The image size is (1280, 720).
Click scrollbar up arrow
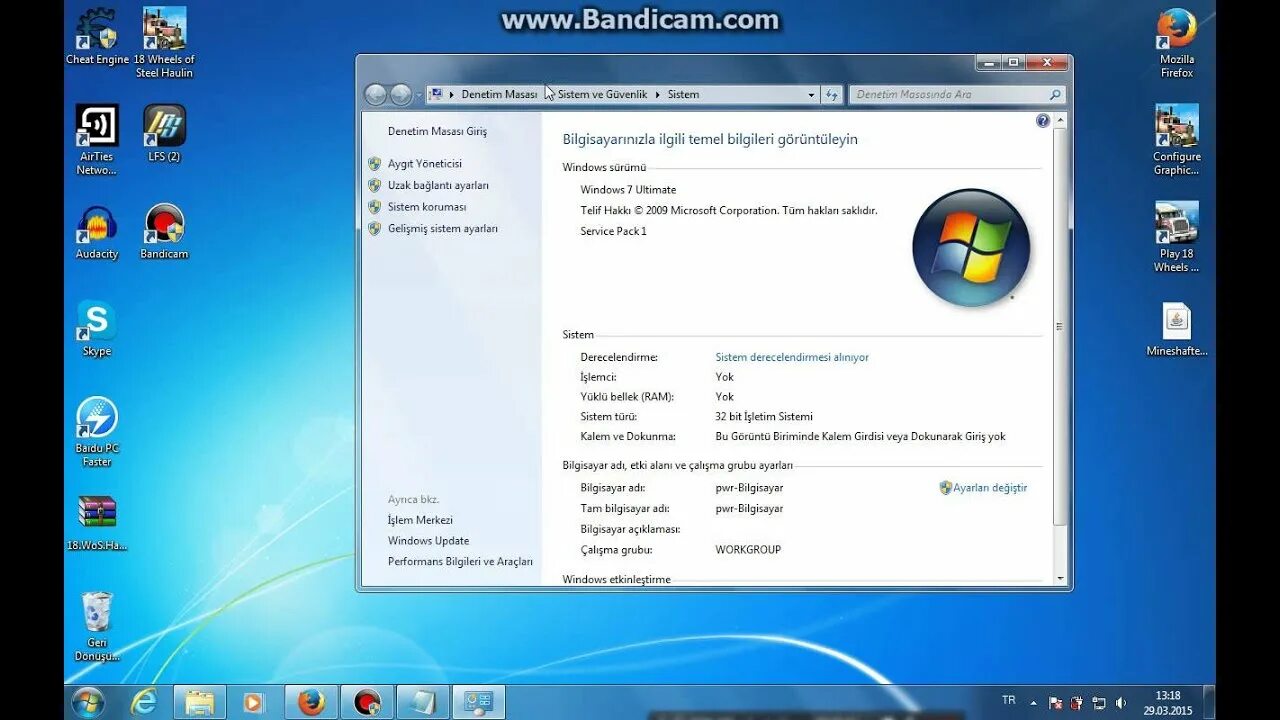1060,121
